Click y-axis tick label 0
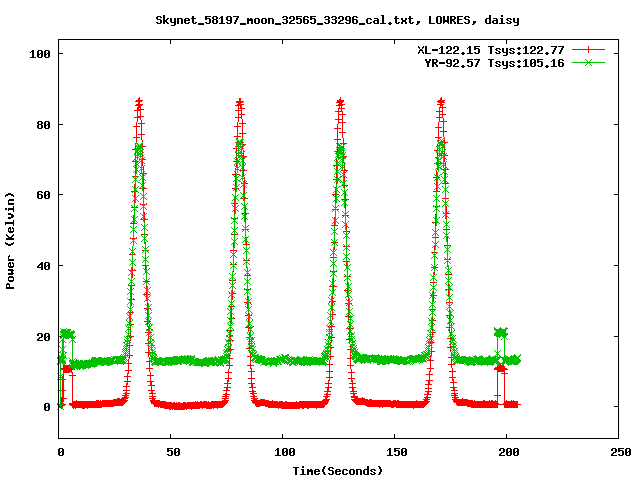This screenshot has width=640, height=480. [47, 407]
